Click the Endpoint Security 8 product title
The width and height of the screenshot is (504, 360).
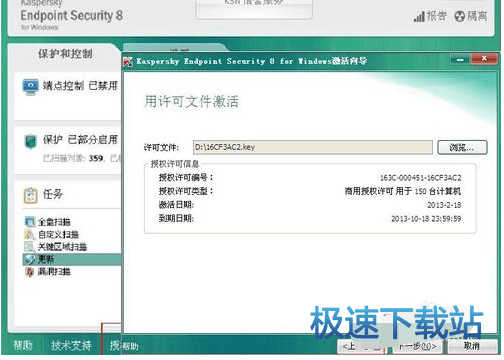pos(72,15)
